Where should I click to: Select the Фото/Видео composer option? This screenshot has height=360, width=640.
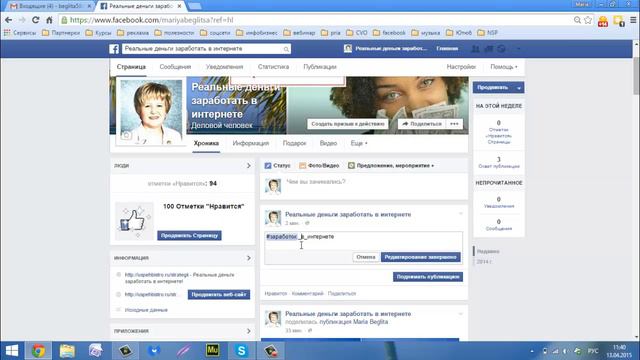tap(319, 166)
